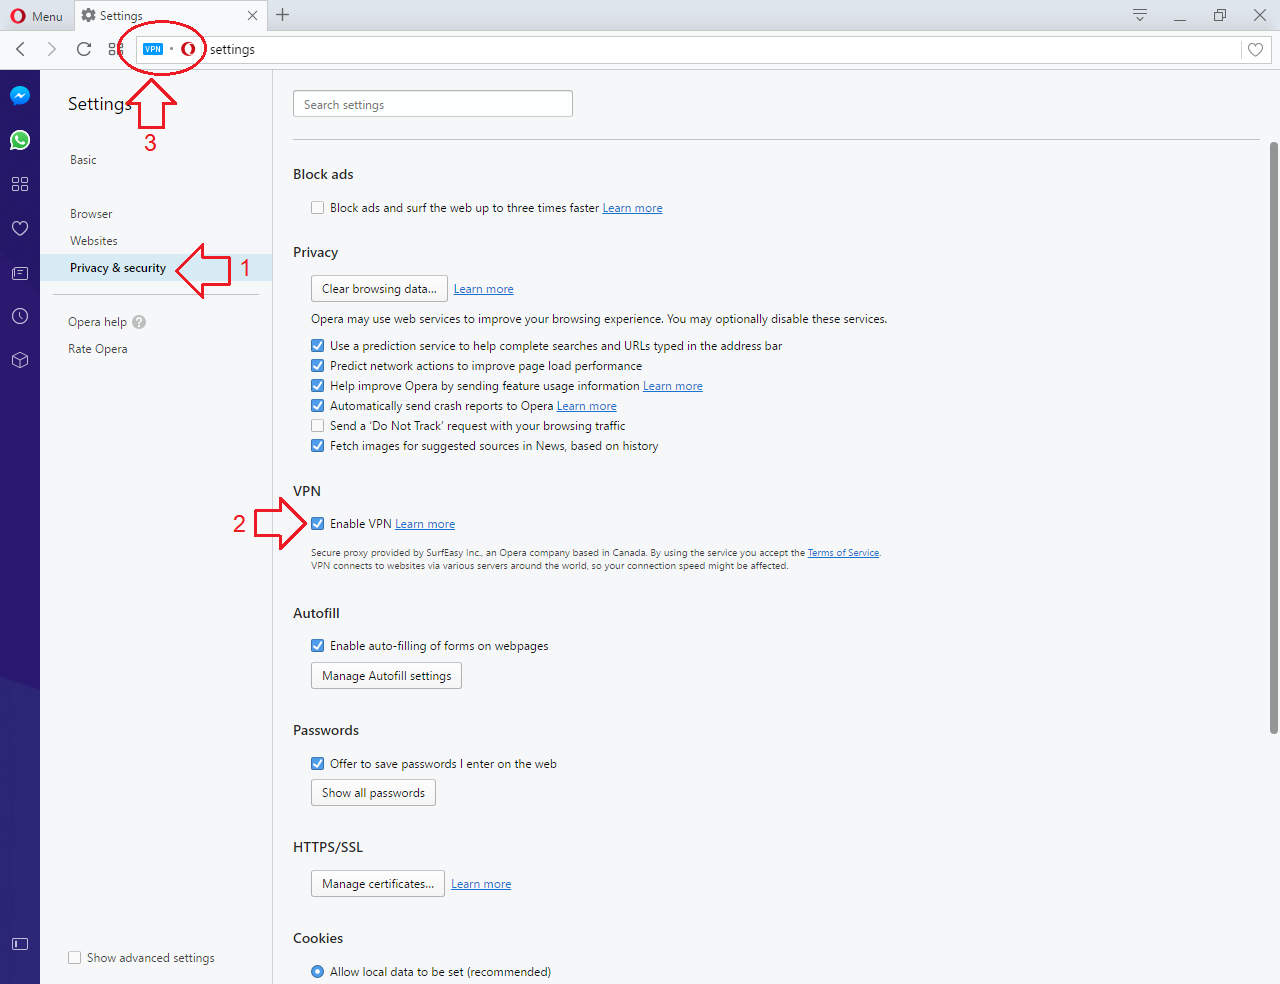
Task: Open HTTPS/SSL Learn more link
Action: click(x=481, y=884)
